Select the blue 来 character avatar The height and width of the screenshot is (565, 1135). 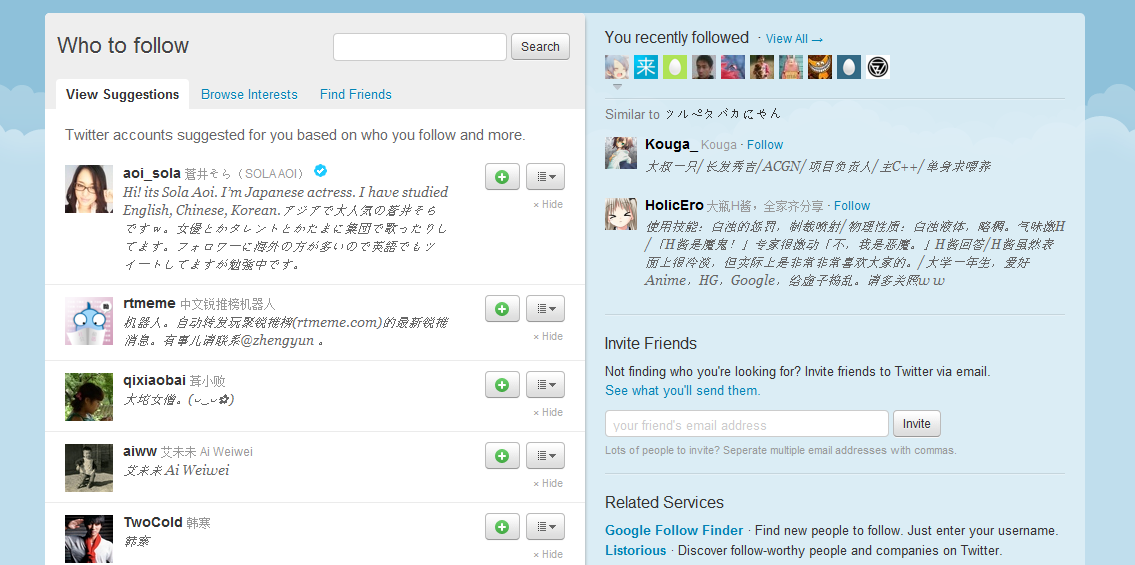click(x=646, y=67)
